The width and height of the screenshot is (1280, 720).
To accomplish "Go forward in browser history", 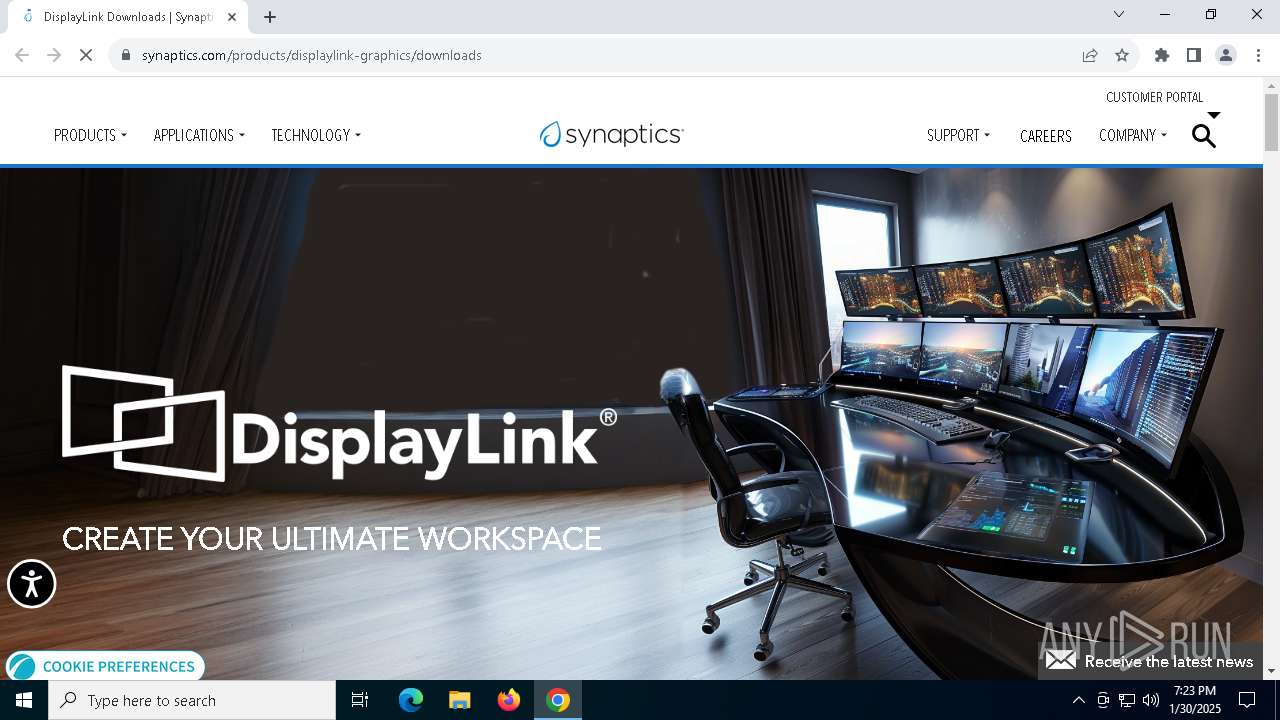I will coord(54,55).
